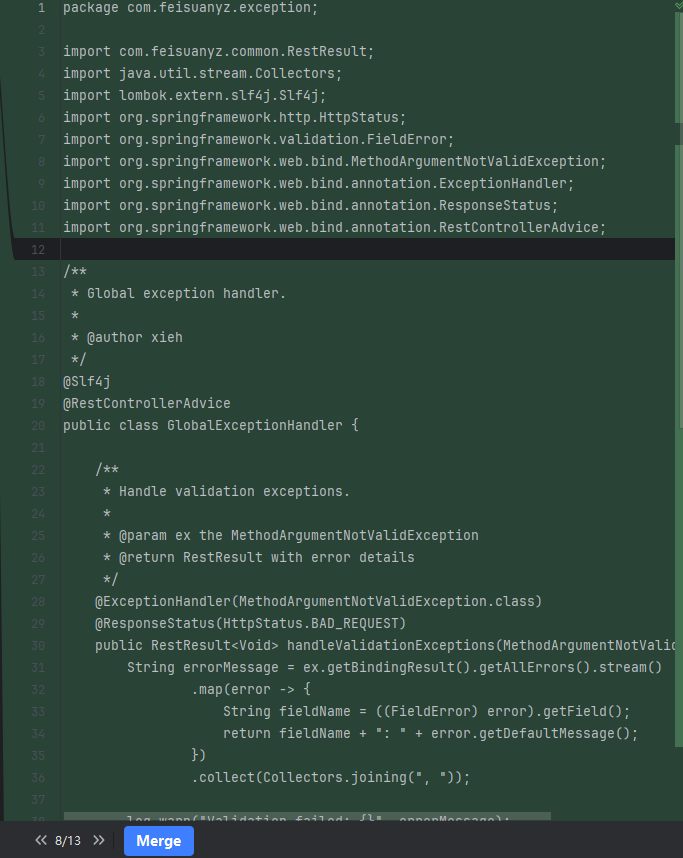Click the @RestControllerAdvice annotation on line 19
The image size is (683, 858).
click(146, 403)
